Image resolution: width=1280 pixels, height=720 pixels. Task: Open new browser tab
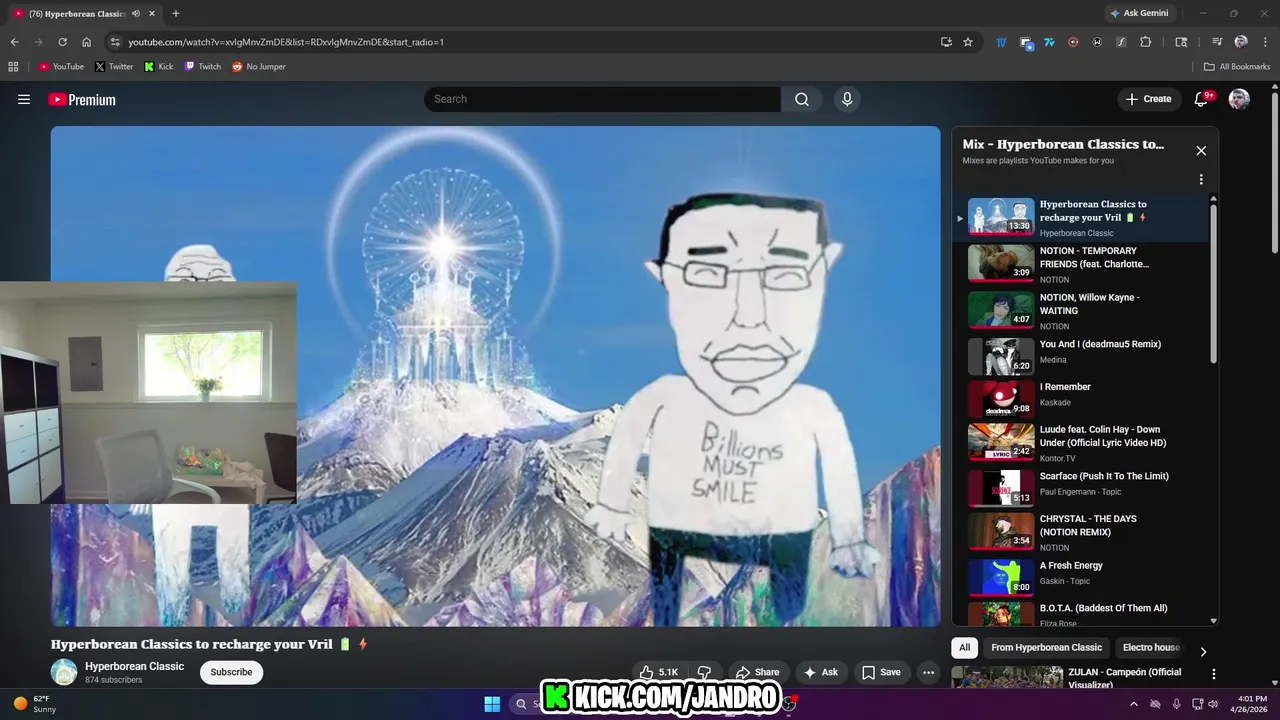click(176, 14)
